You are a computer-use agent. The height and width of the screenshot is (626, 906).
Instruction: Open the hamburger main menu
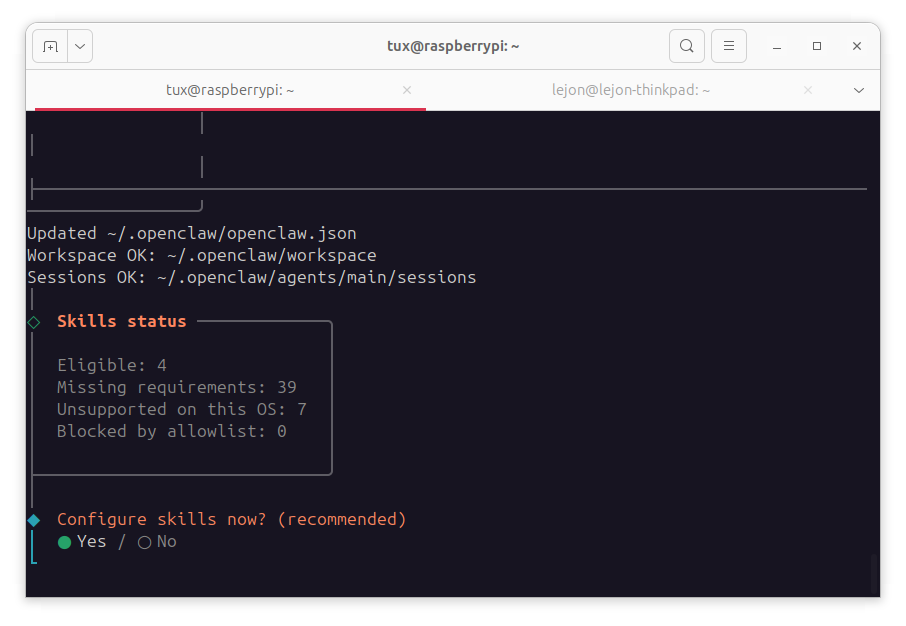(x=729, y=46)
